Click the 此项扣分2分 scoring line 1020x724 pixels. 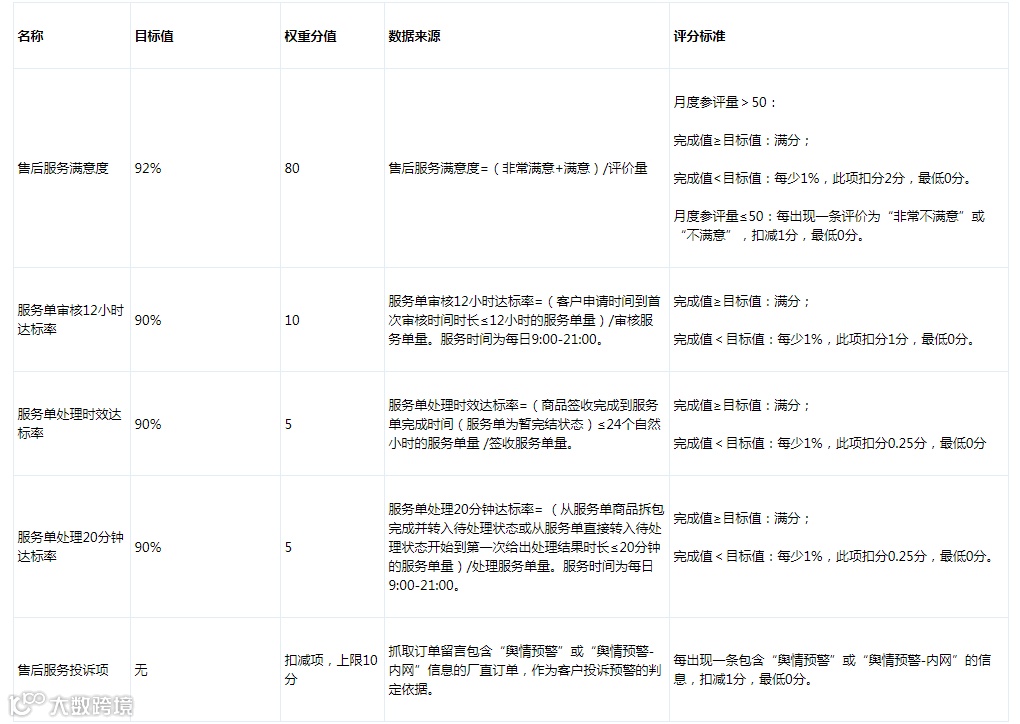click(824, 178)
